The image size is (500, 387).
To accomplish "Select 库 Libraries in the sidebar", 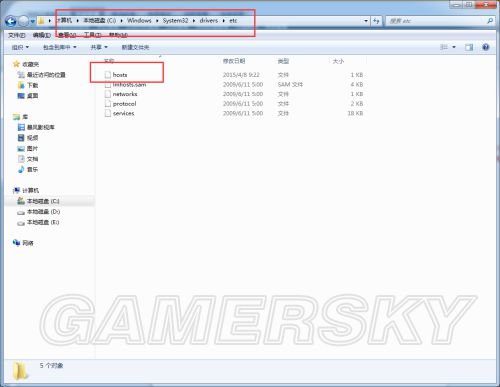I will pos(20,117).
